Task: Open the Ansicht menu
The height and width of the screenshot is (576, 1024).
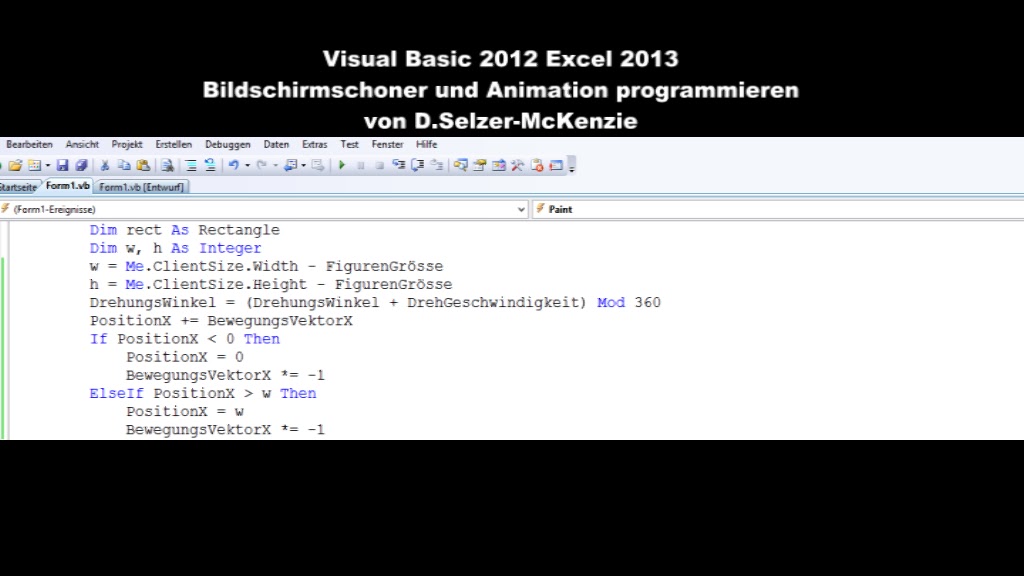Action: tap(82, 144)
